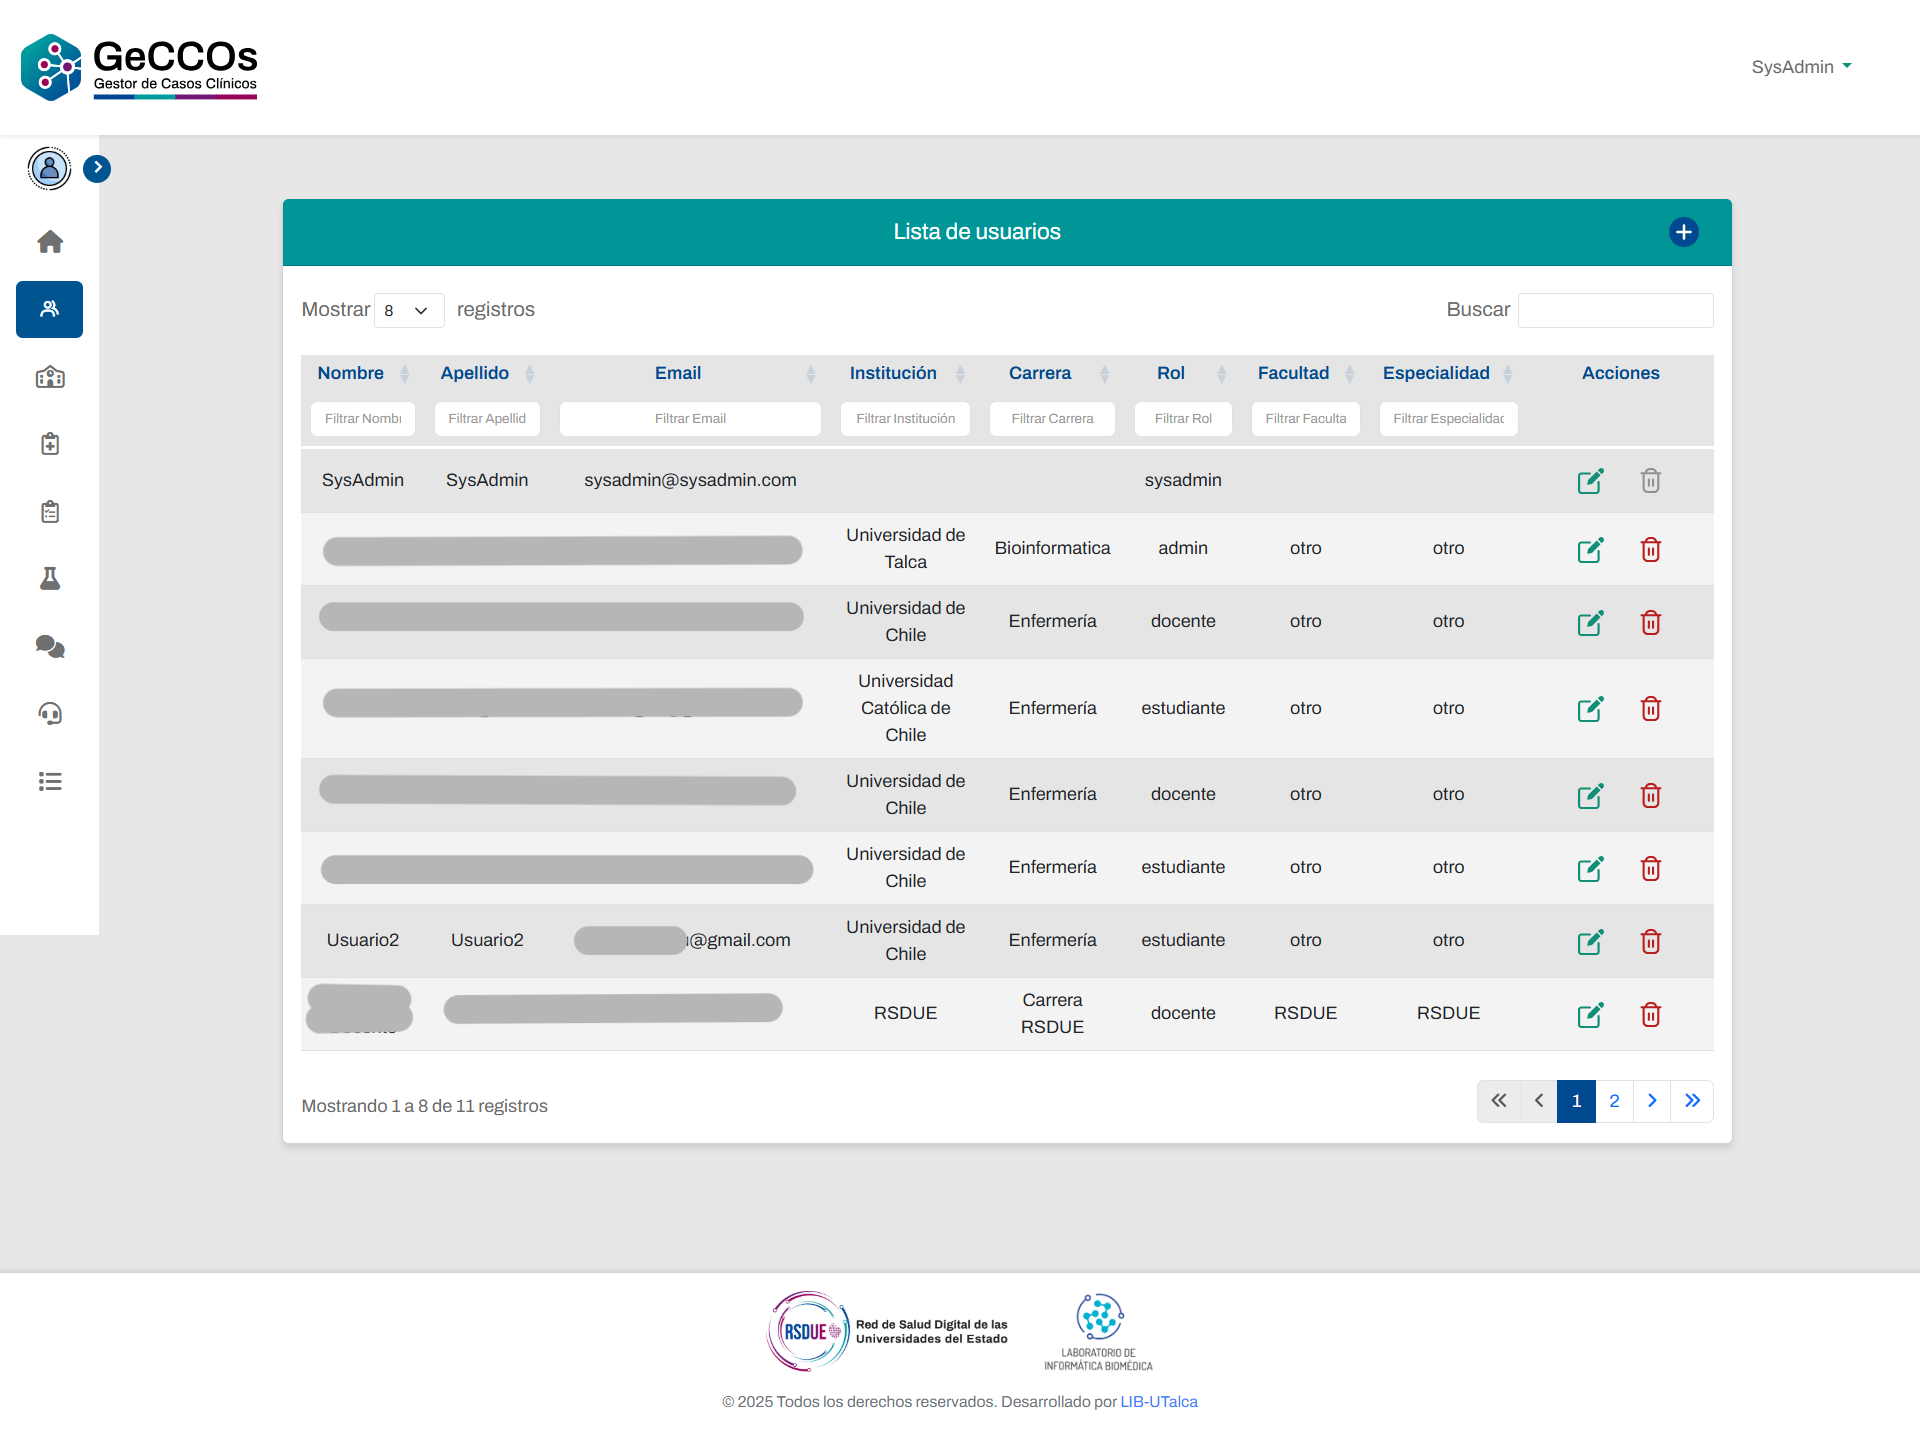Open the clipboard list sidebar icon
Image resolution: width=1920 pixels, height=1449 pixels.
(x=50, y=512)
